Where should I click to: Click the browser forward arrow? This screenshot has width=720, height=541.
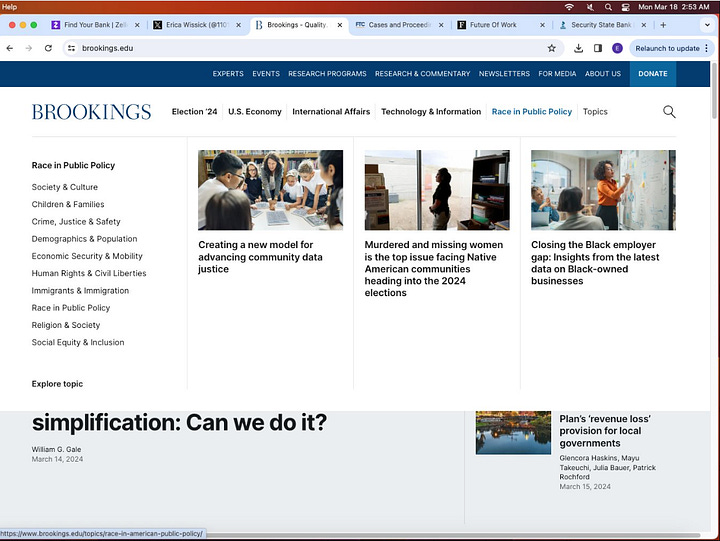(28, 48)
